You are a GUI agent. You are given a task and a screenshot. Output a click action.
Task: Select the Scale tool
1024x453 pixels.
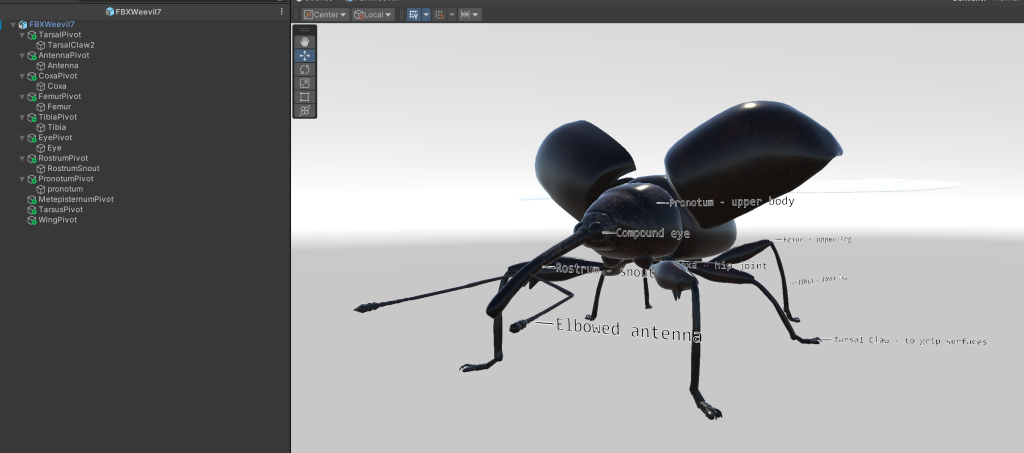pos(305,83)
